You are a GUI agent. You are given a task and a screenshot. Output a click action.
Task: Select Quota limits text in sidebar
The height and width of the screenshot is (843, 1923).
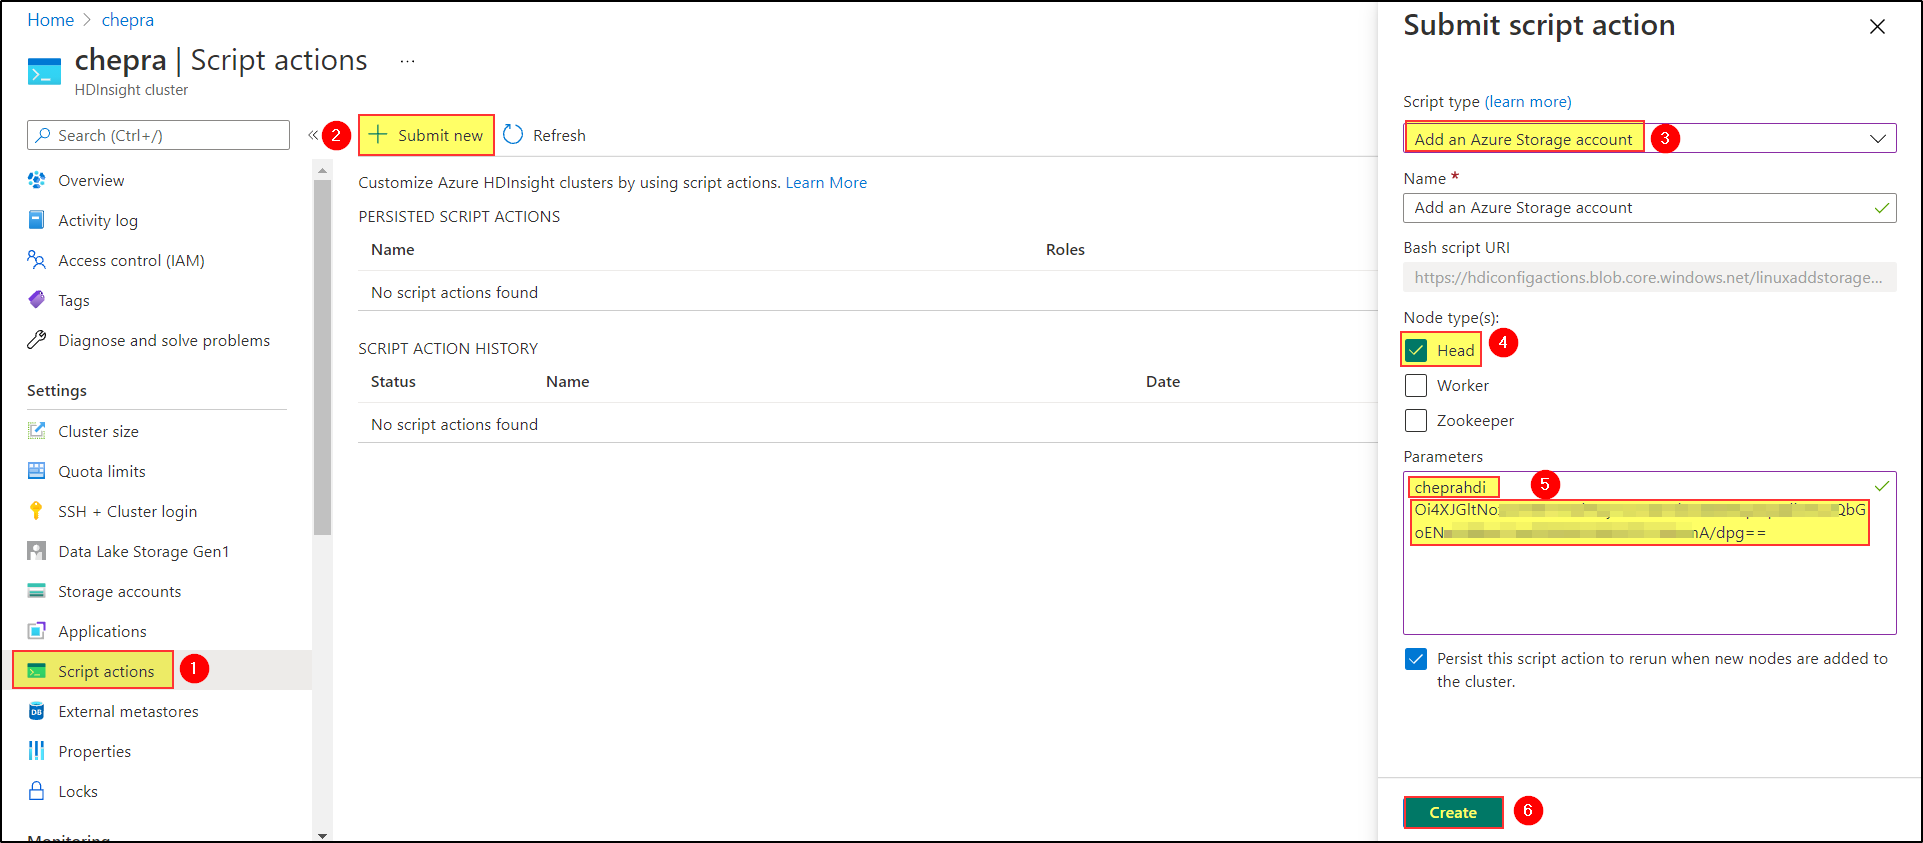(x=102, y=471)
